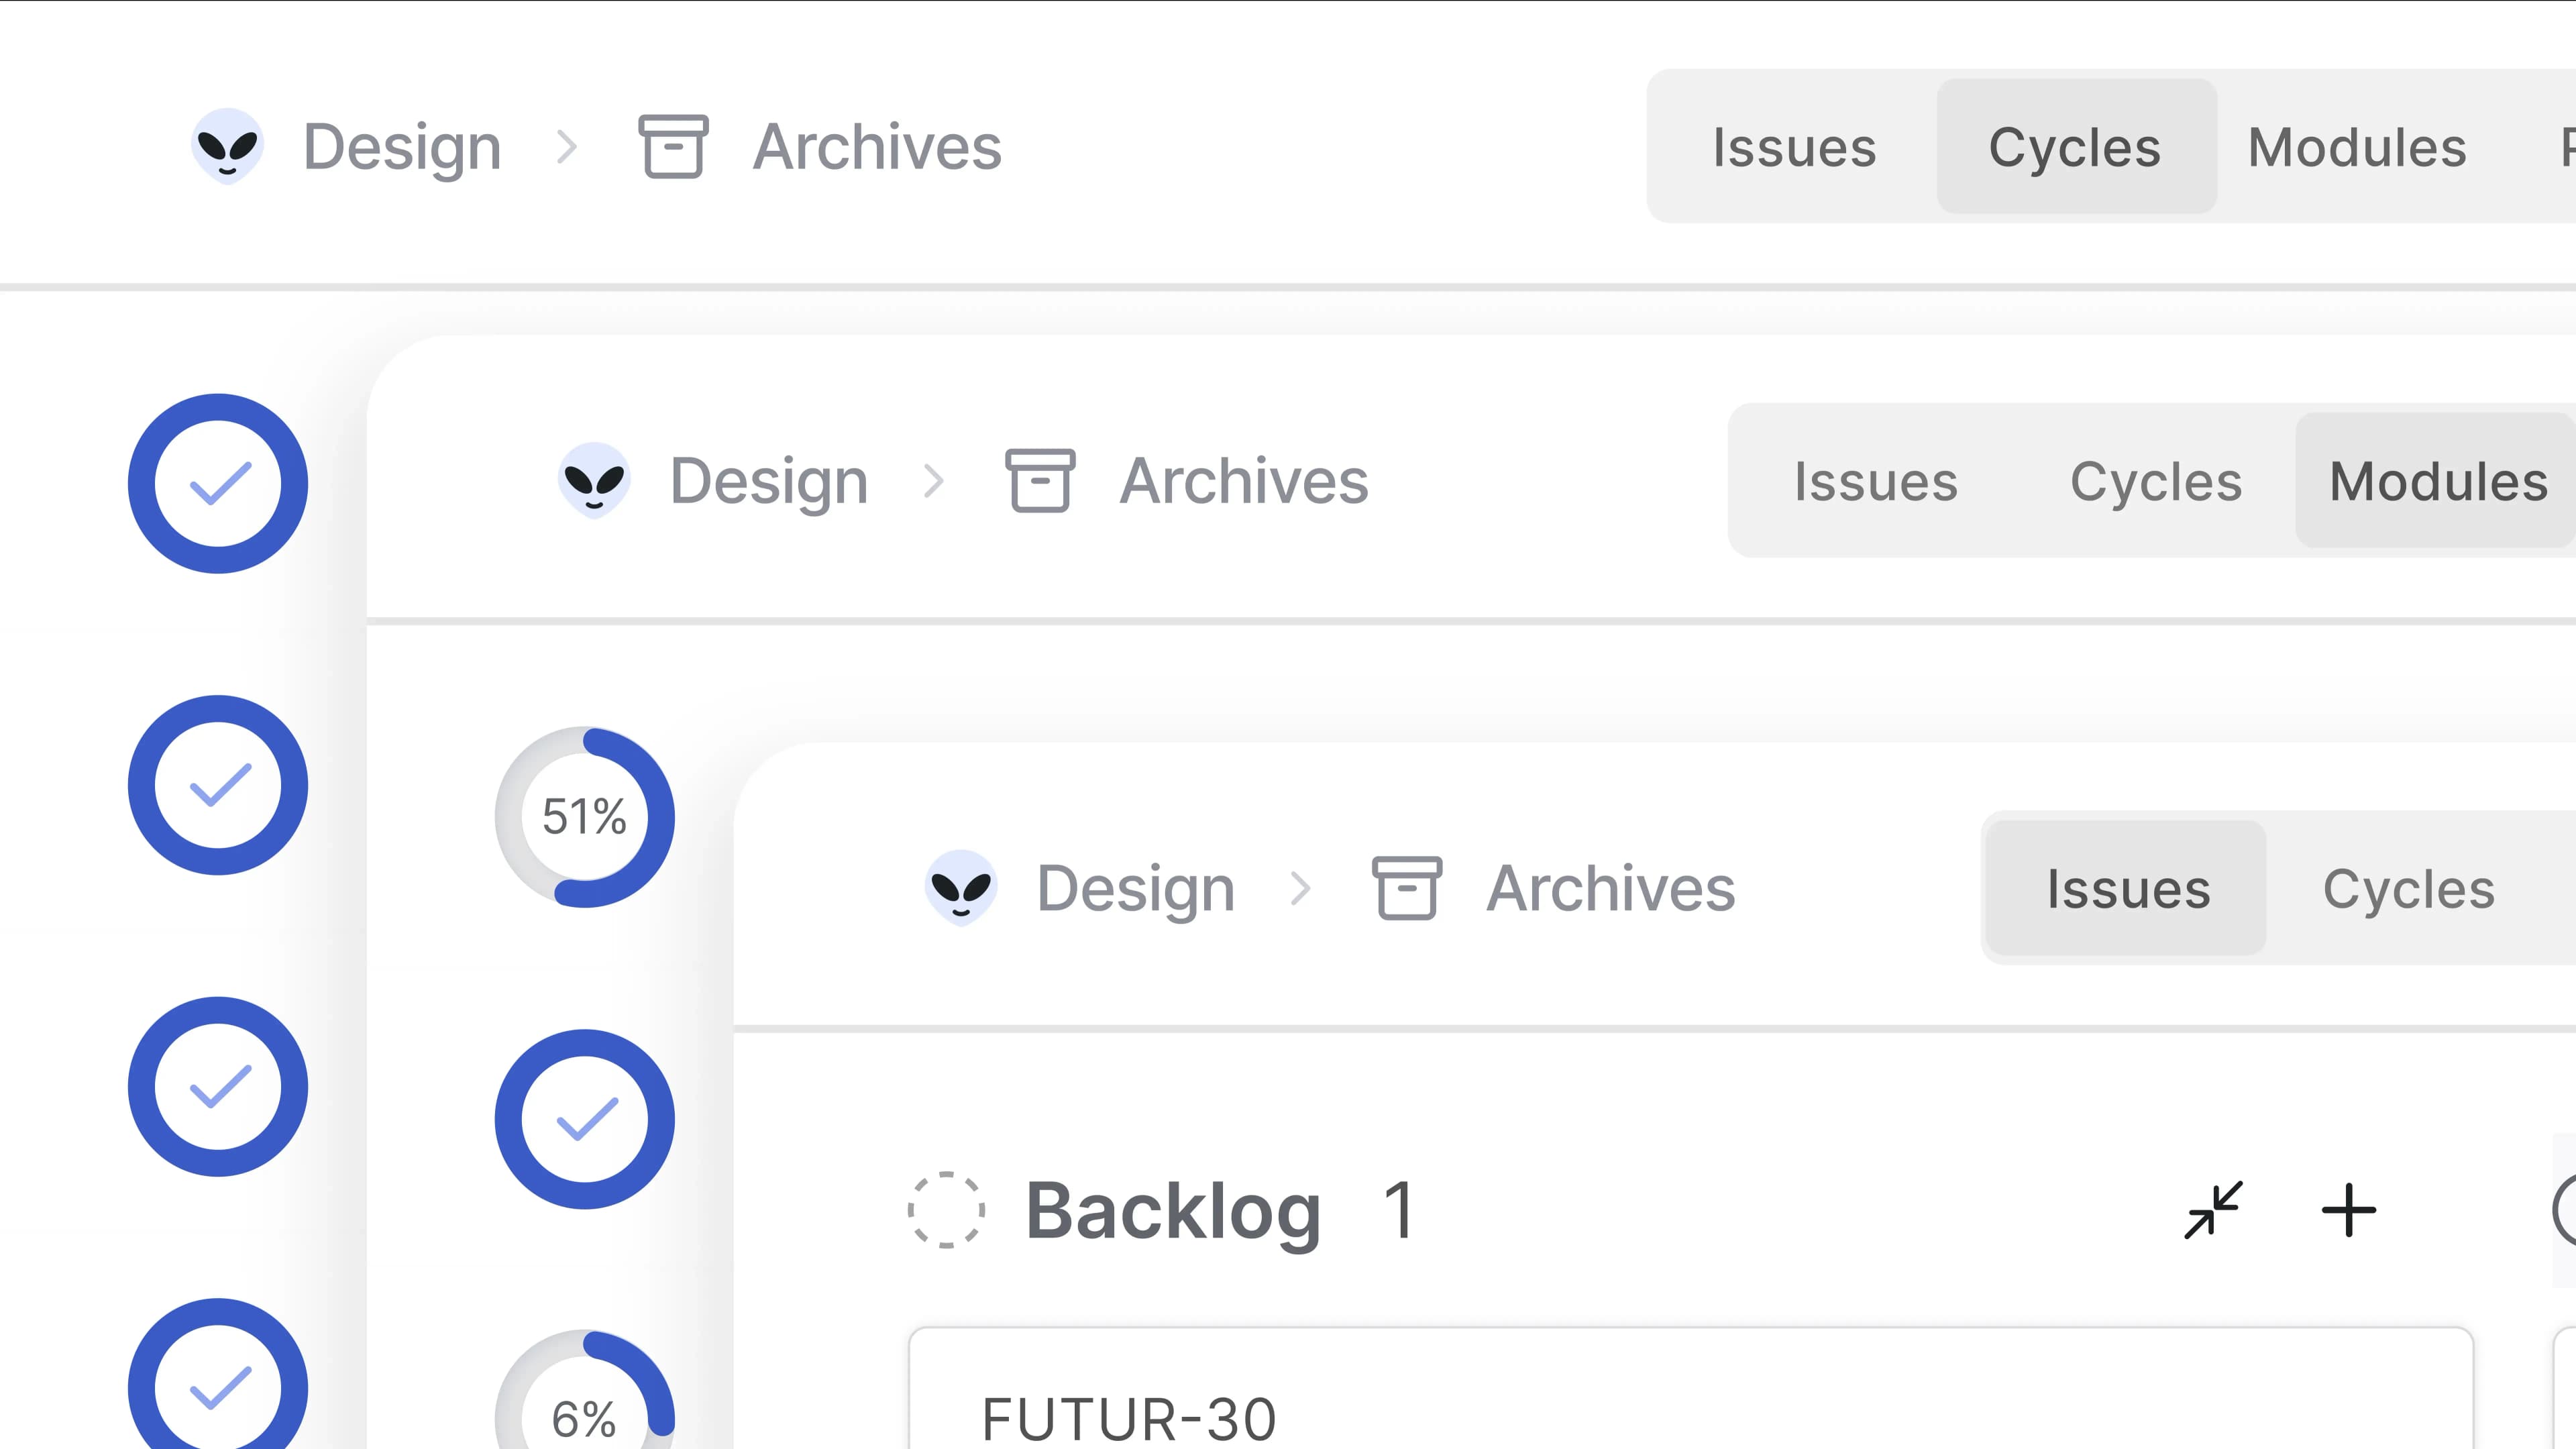Click the breadcrumb chevron after top Design
Screen dimensions: 2576x1449
[x=567, y=147]
